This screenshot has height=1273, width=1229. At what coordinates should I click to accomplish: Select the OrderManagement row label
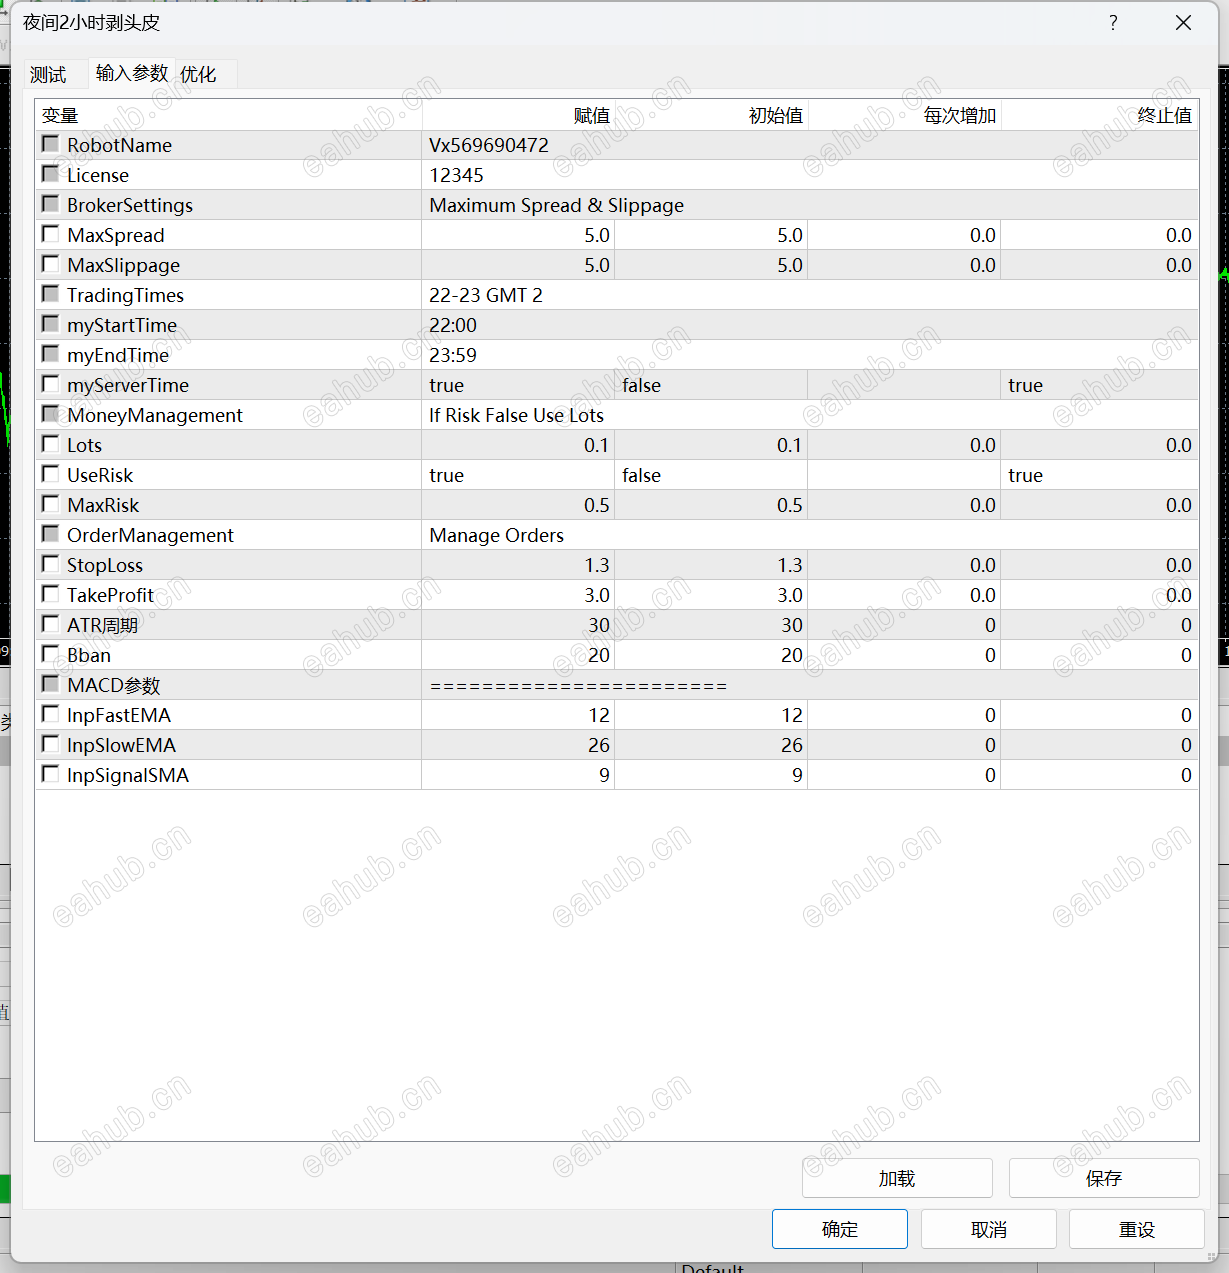click(x=150, y=535)
